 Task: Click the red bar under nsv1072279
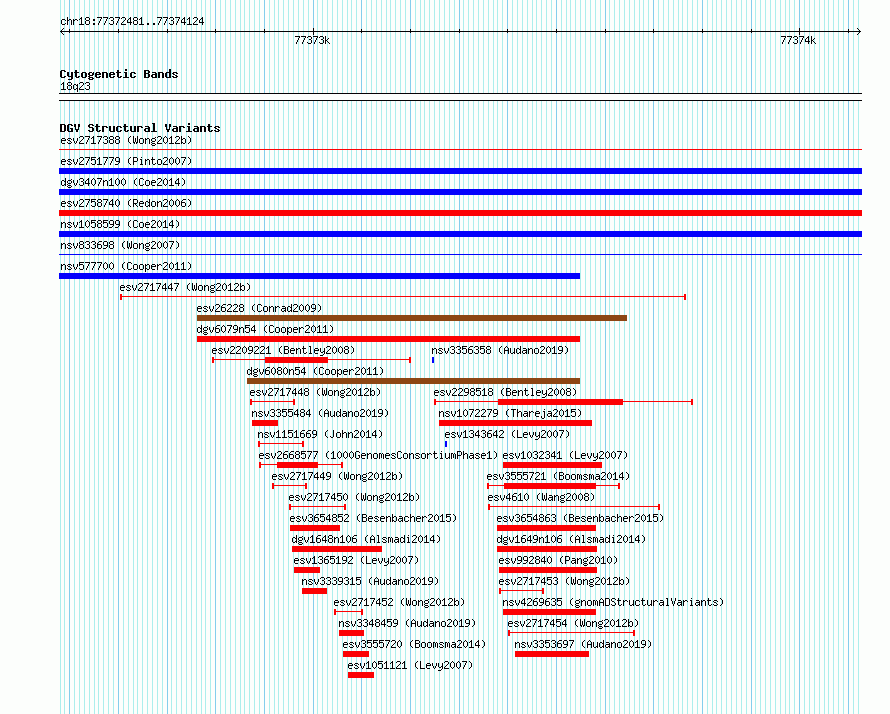point(515,423)
